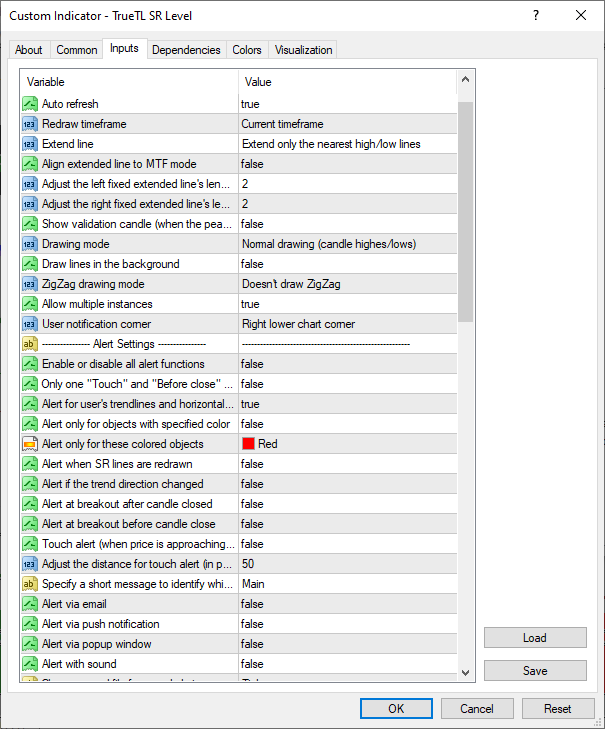
Task: Click the Extend line enum icon
Action: (30, 144)
